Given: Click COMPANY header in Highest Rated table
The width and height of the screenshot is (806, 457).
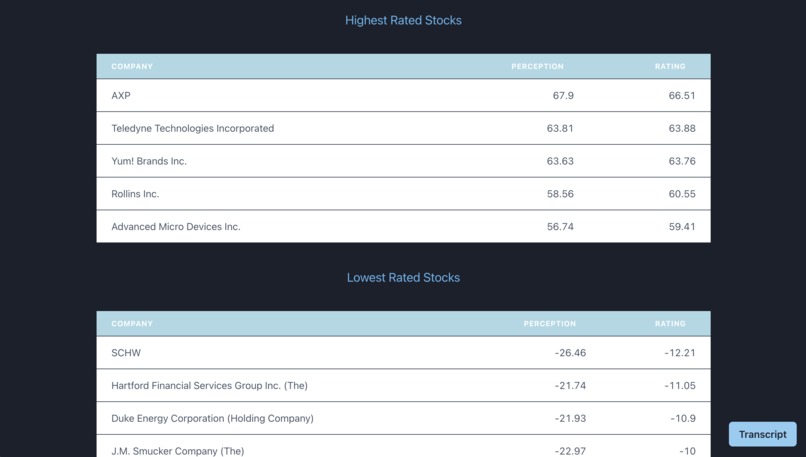Looking at the screenshot, I should pyautogui.click(x=132, y=66).
